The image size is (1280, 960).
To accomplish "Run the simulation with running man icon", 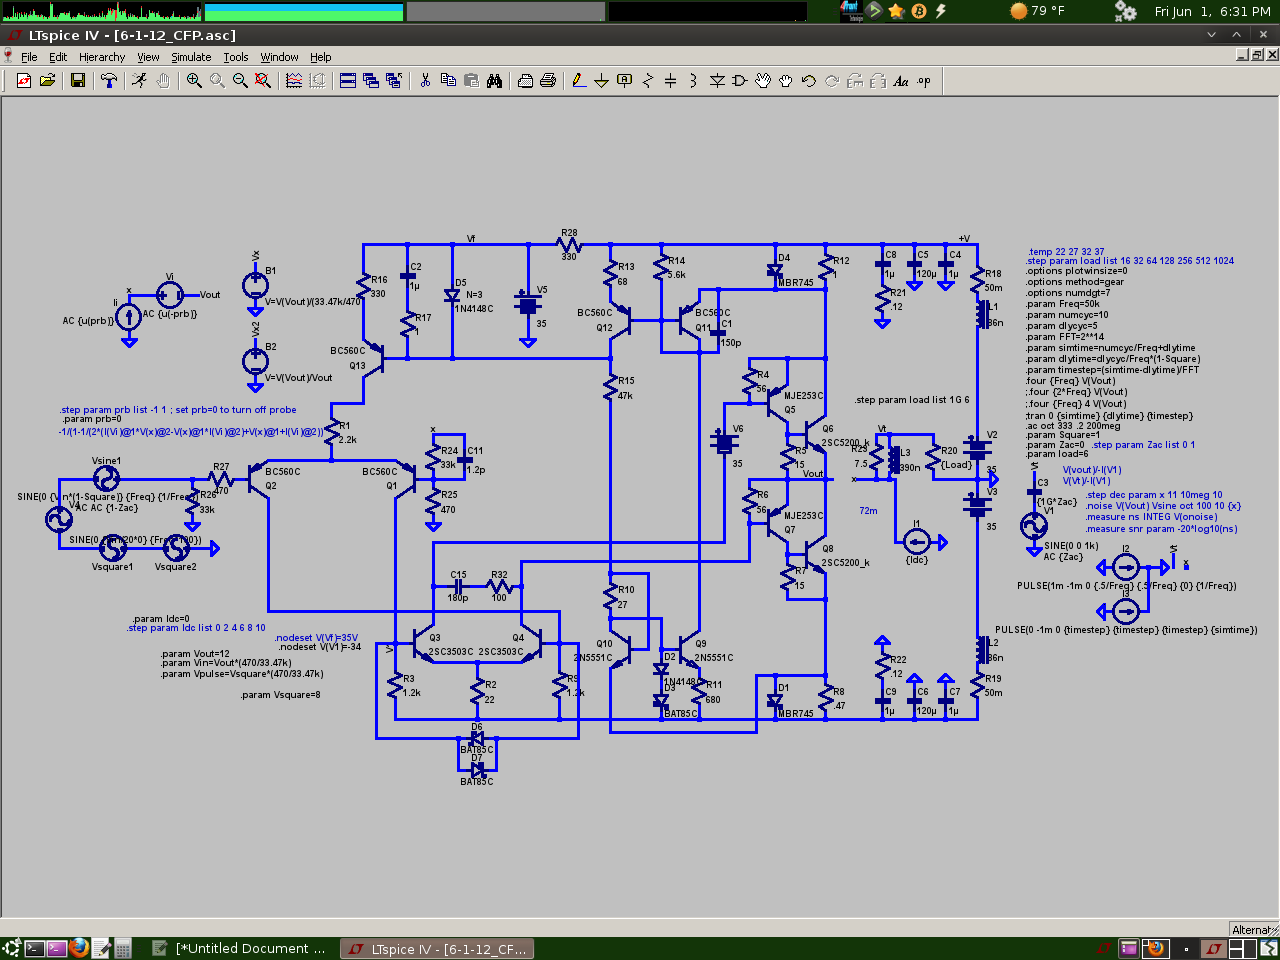I will pos(139,80).
